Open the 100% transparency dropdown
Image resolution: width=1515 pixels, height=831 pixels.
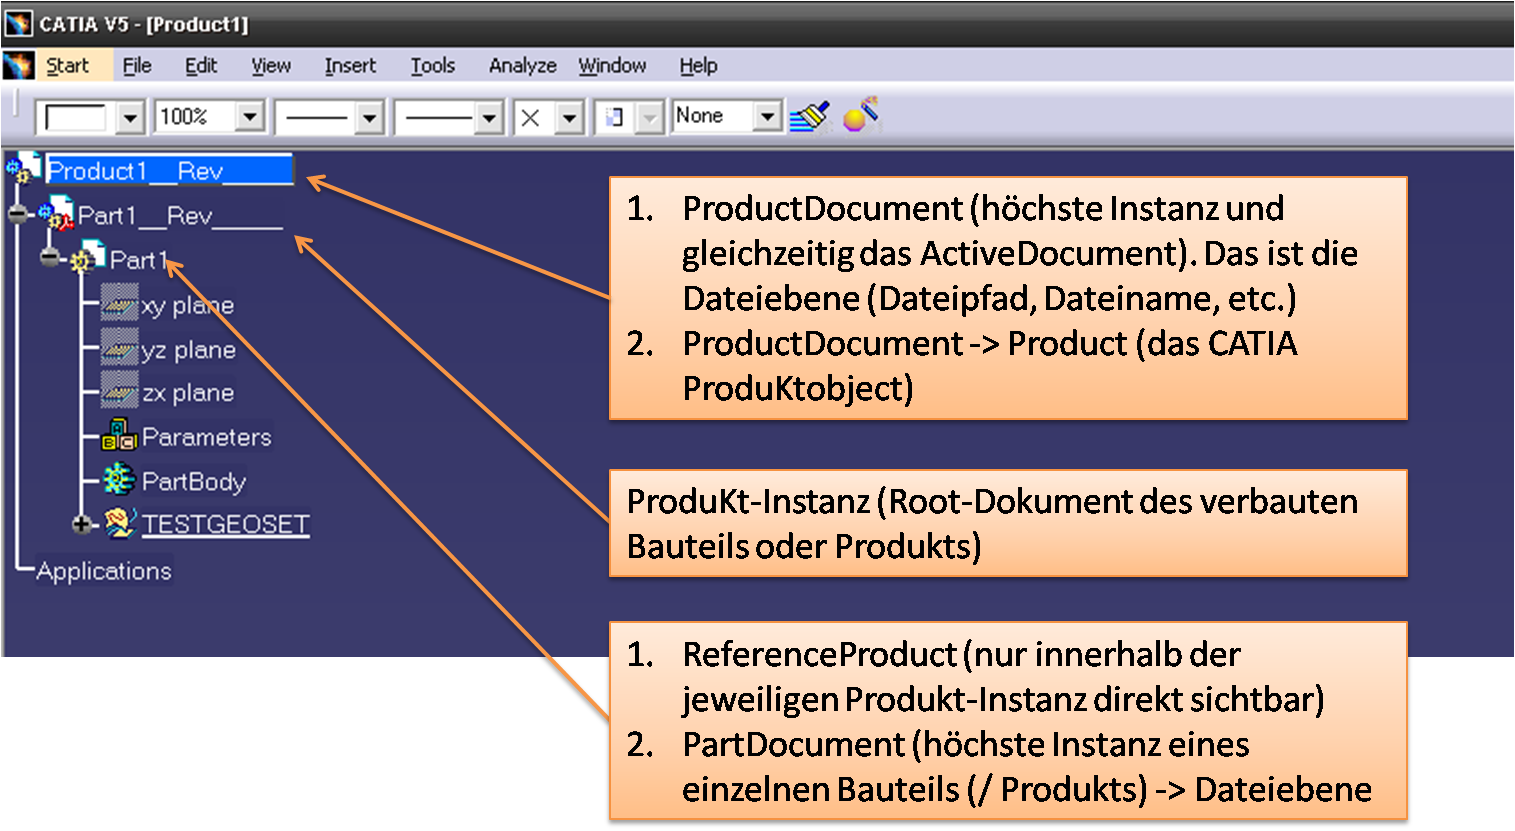coord(250,118)
